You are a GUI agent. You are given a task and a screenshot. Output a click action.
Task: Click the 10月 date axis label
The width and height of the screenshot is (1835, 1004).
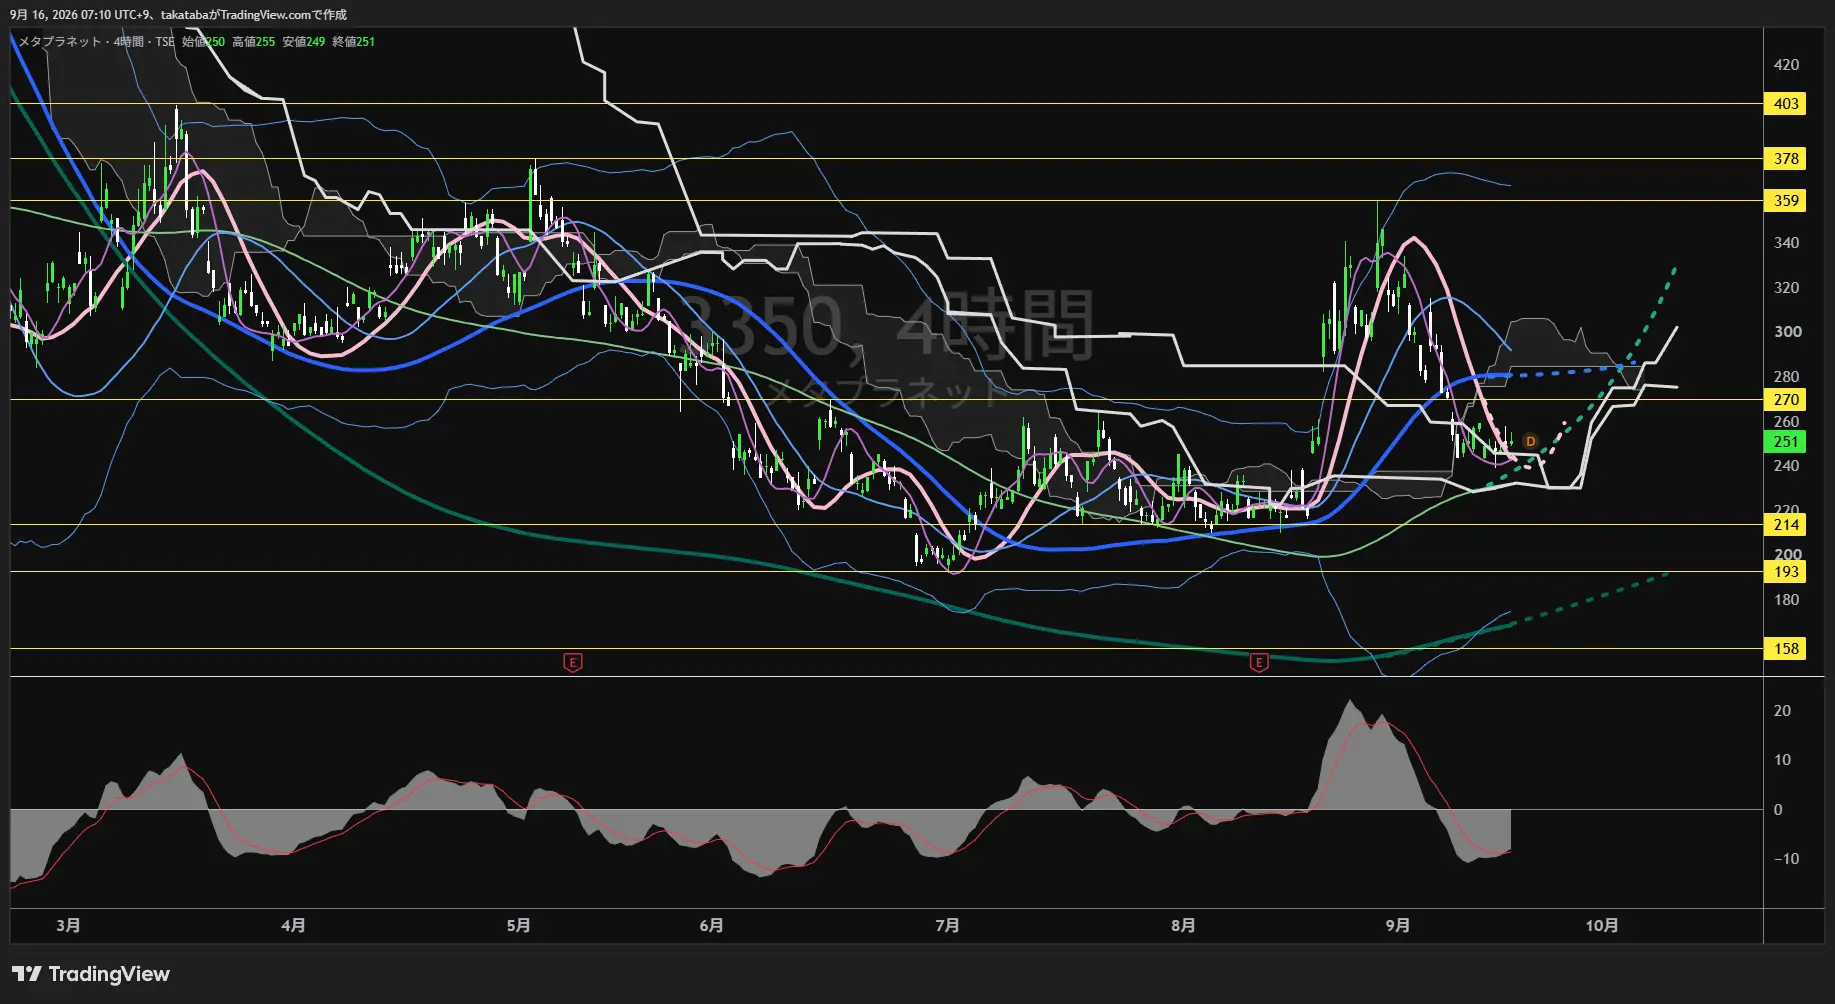point(1602,926)
